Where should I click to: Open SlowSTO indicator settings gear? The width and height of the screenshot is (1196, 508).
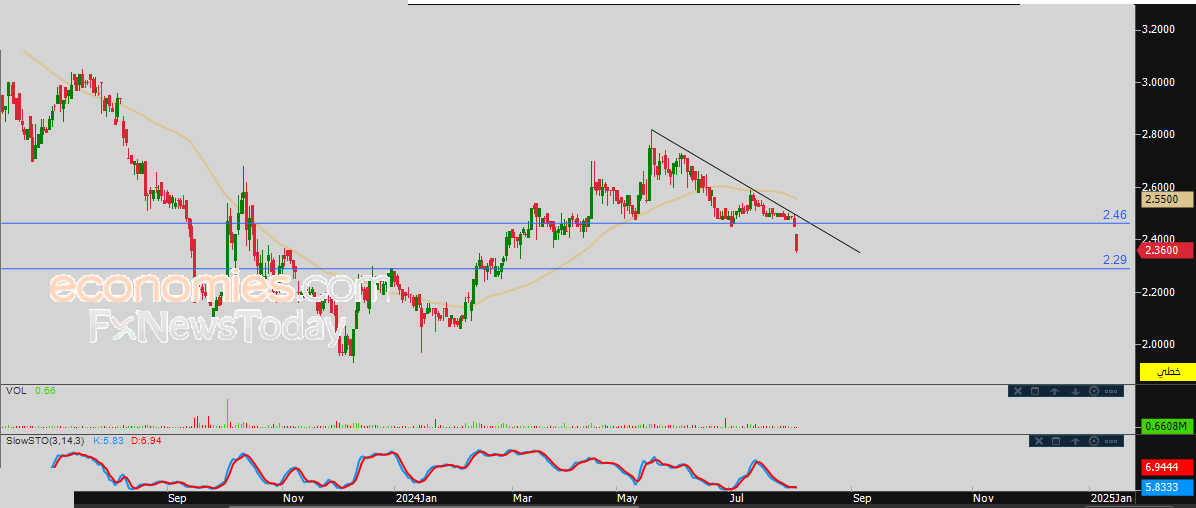(x=1094, y=441)
